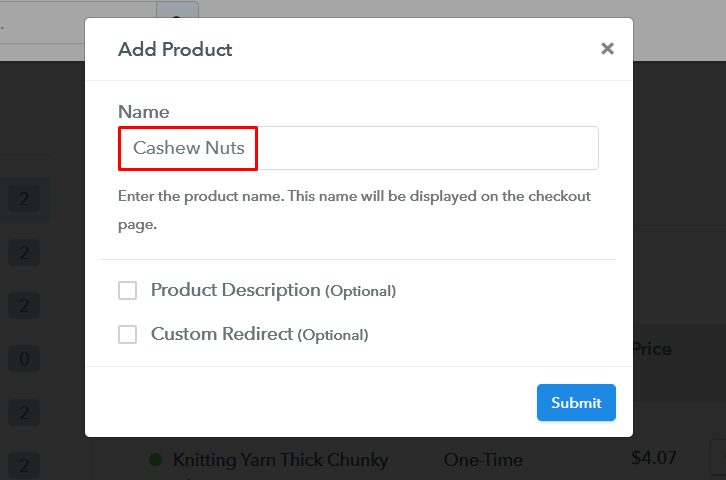Click the bottommost sidebar badge showing 2
Image resolution: width=726 pixels, height=480 pixels.
click(23, 464)
